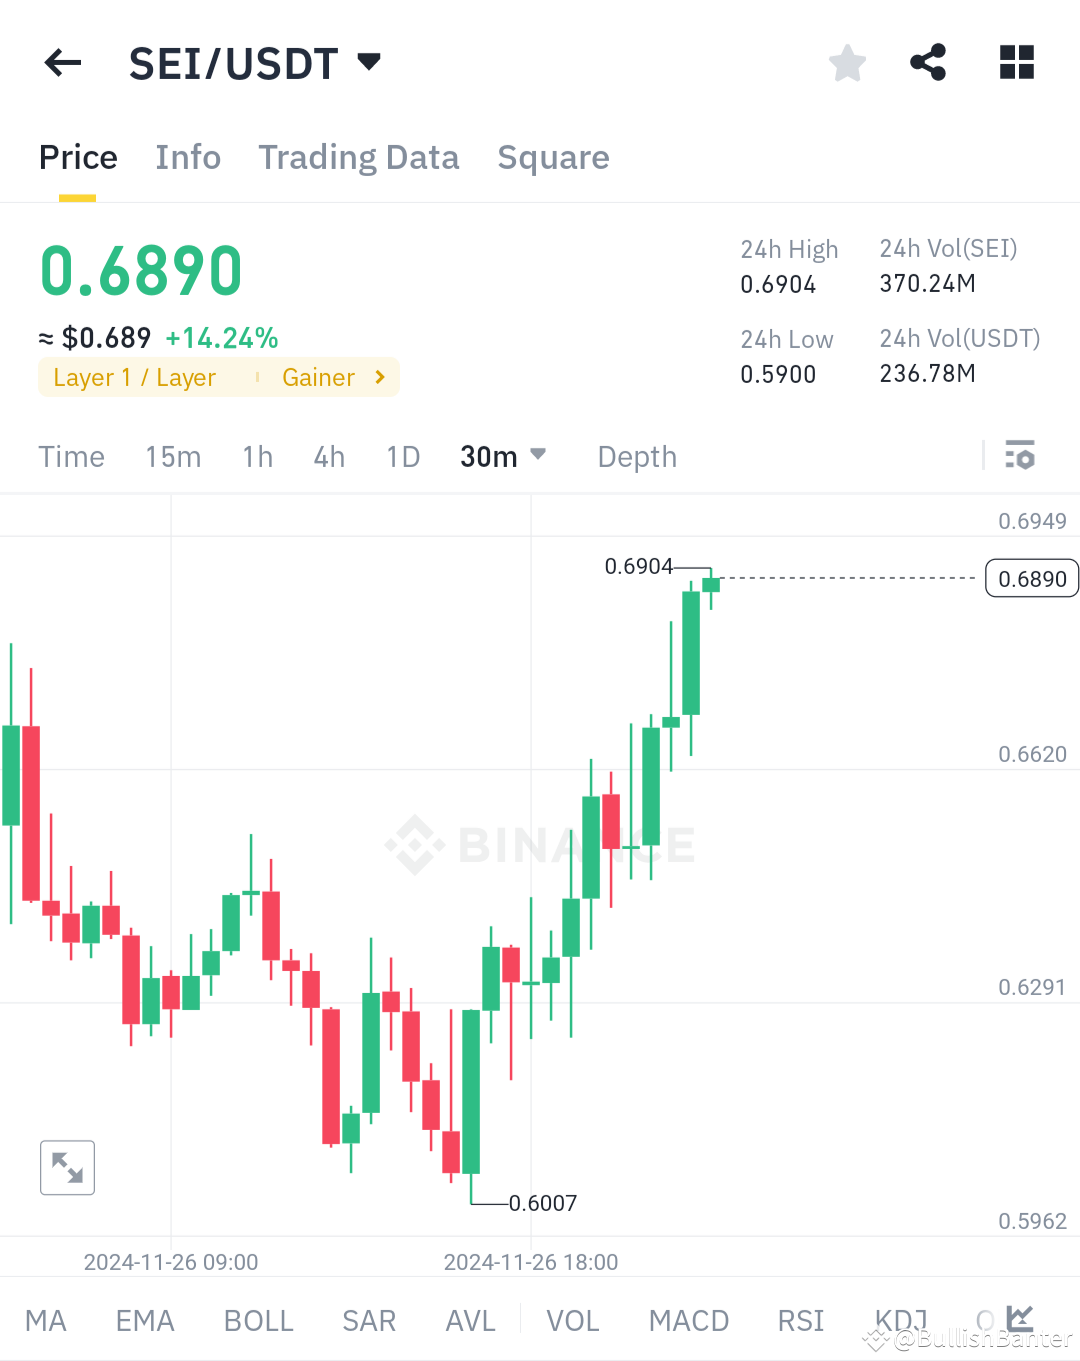Viewport: 1080px width, 1361px height.
Task: Open the Depth view
Action: click(x=637, y=456)
